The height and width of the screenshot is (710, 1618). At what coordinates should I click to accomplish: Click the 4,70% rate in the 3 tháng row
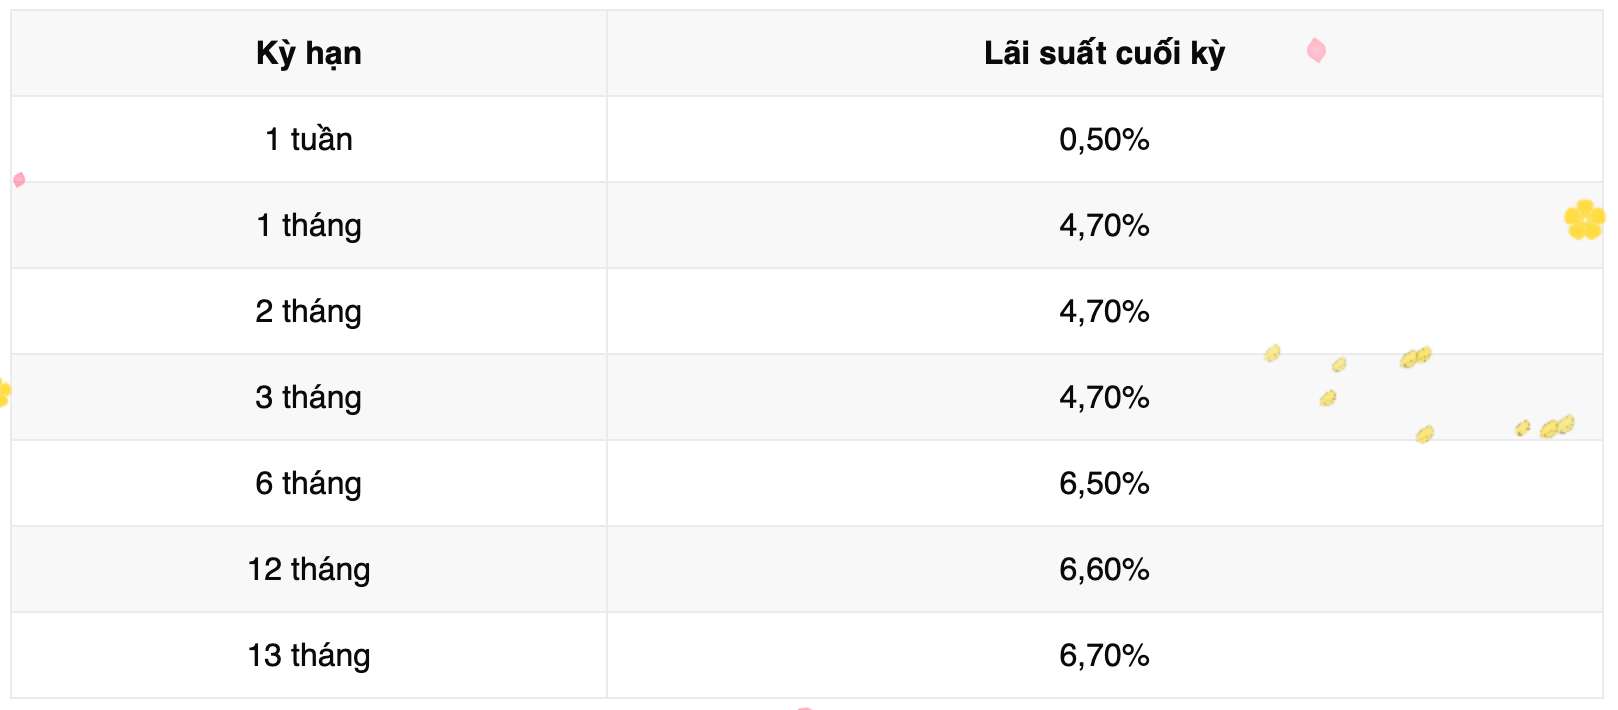pyautogui.click(x=1104, y=397)
